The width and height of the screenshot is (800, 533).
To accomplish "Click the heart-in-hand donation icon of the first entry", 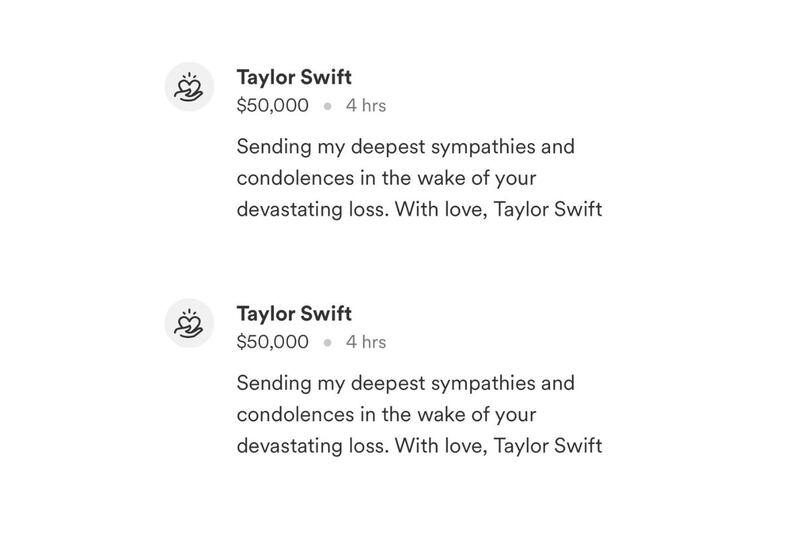I will (189, 87).
